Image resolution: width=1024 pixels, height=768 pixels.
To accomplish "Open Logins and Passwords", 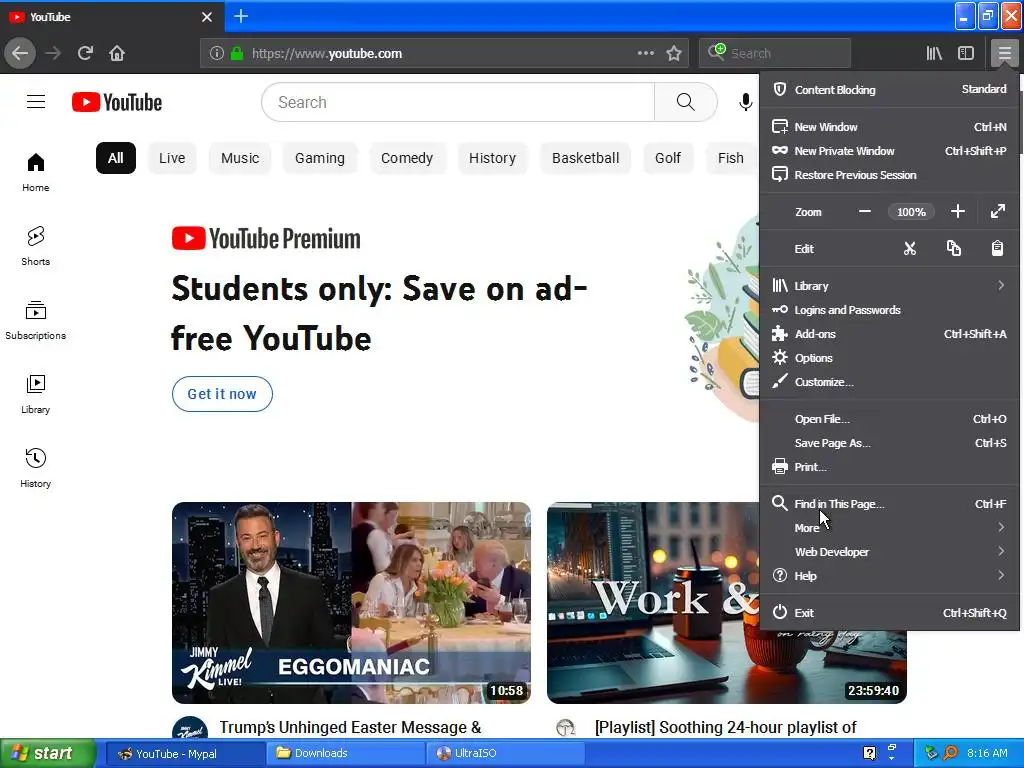I will click(889, 310).
